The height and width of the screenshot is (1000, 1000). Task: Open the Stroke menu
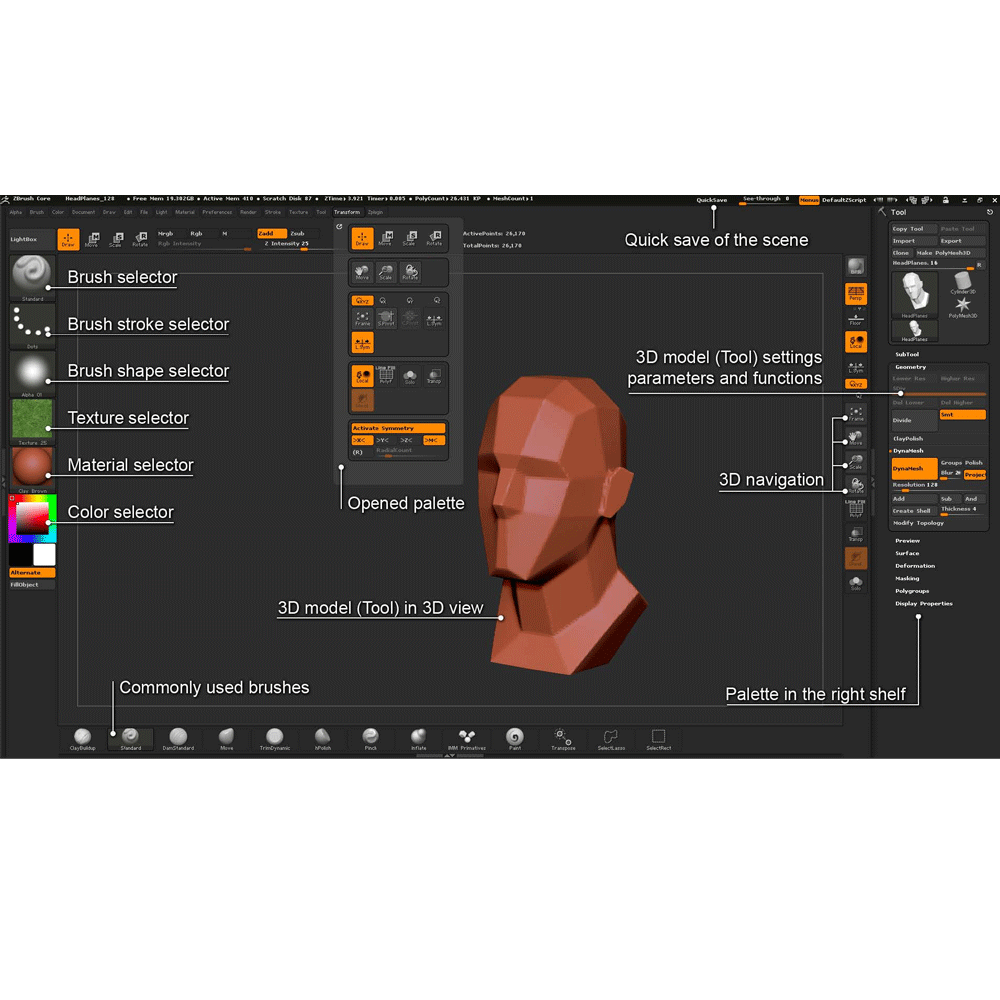tap(273, 212)
